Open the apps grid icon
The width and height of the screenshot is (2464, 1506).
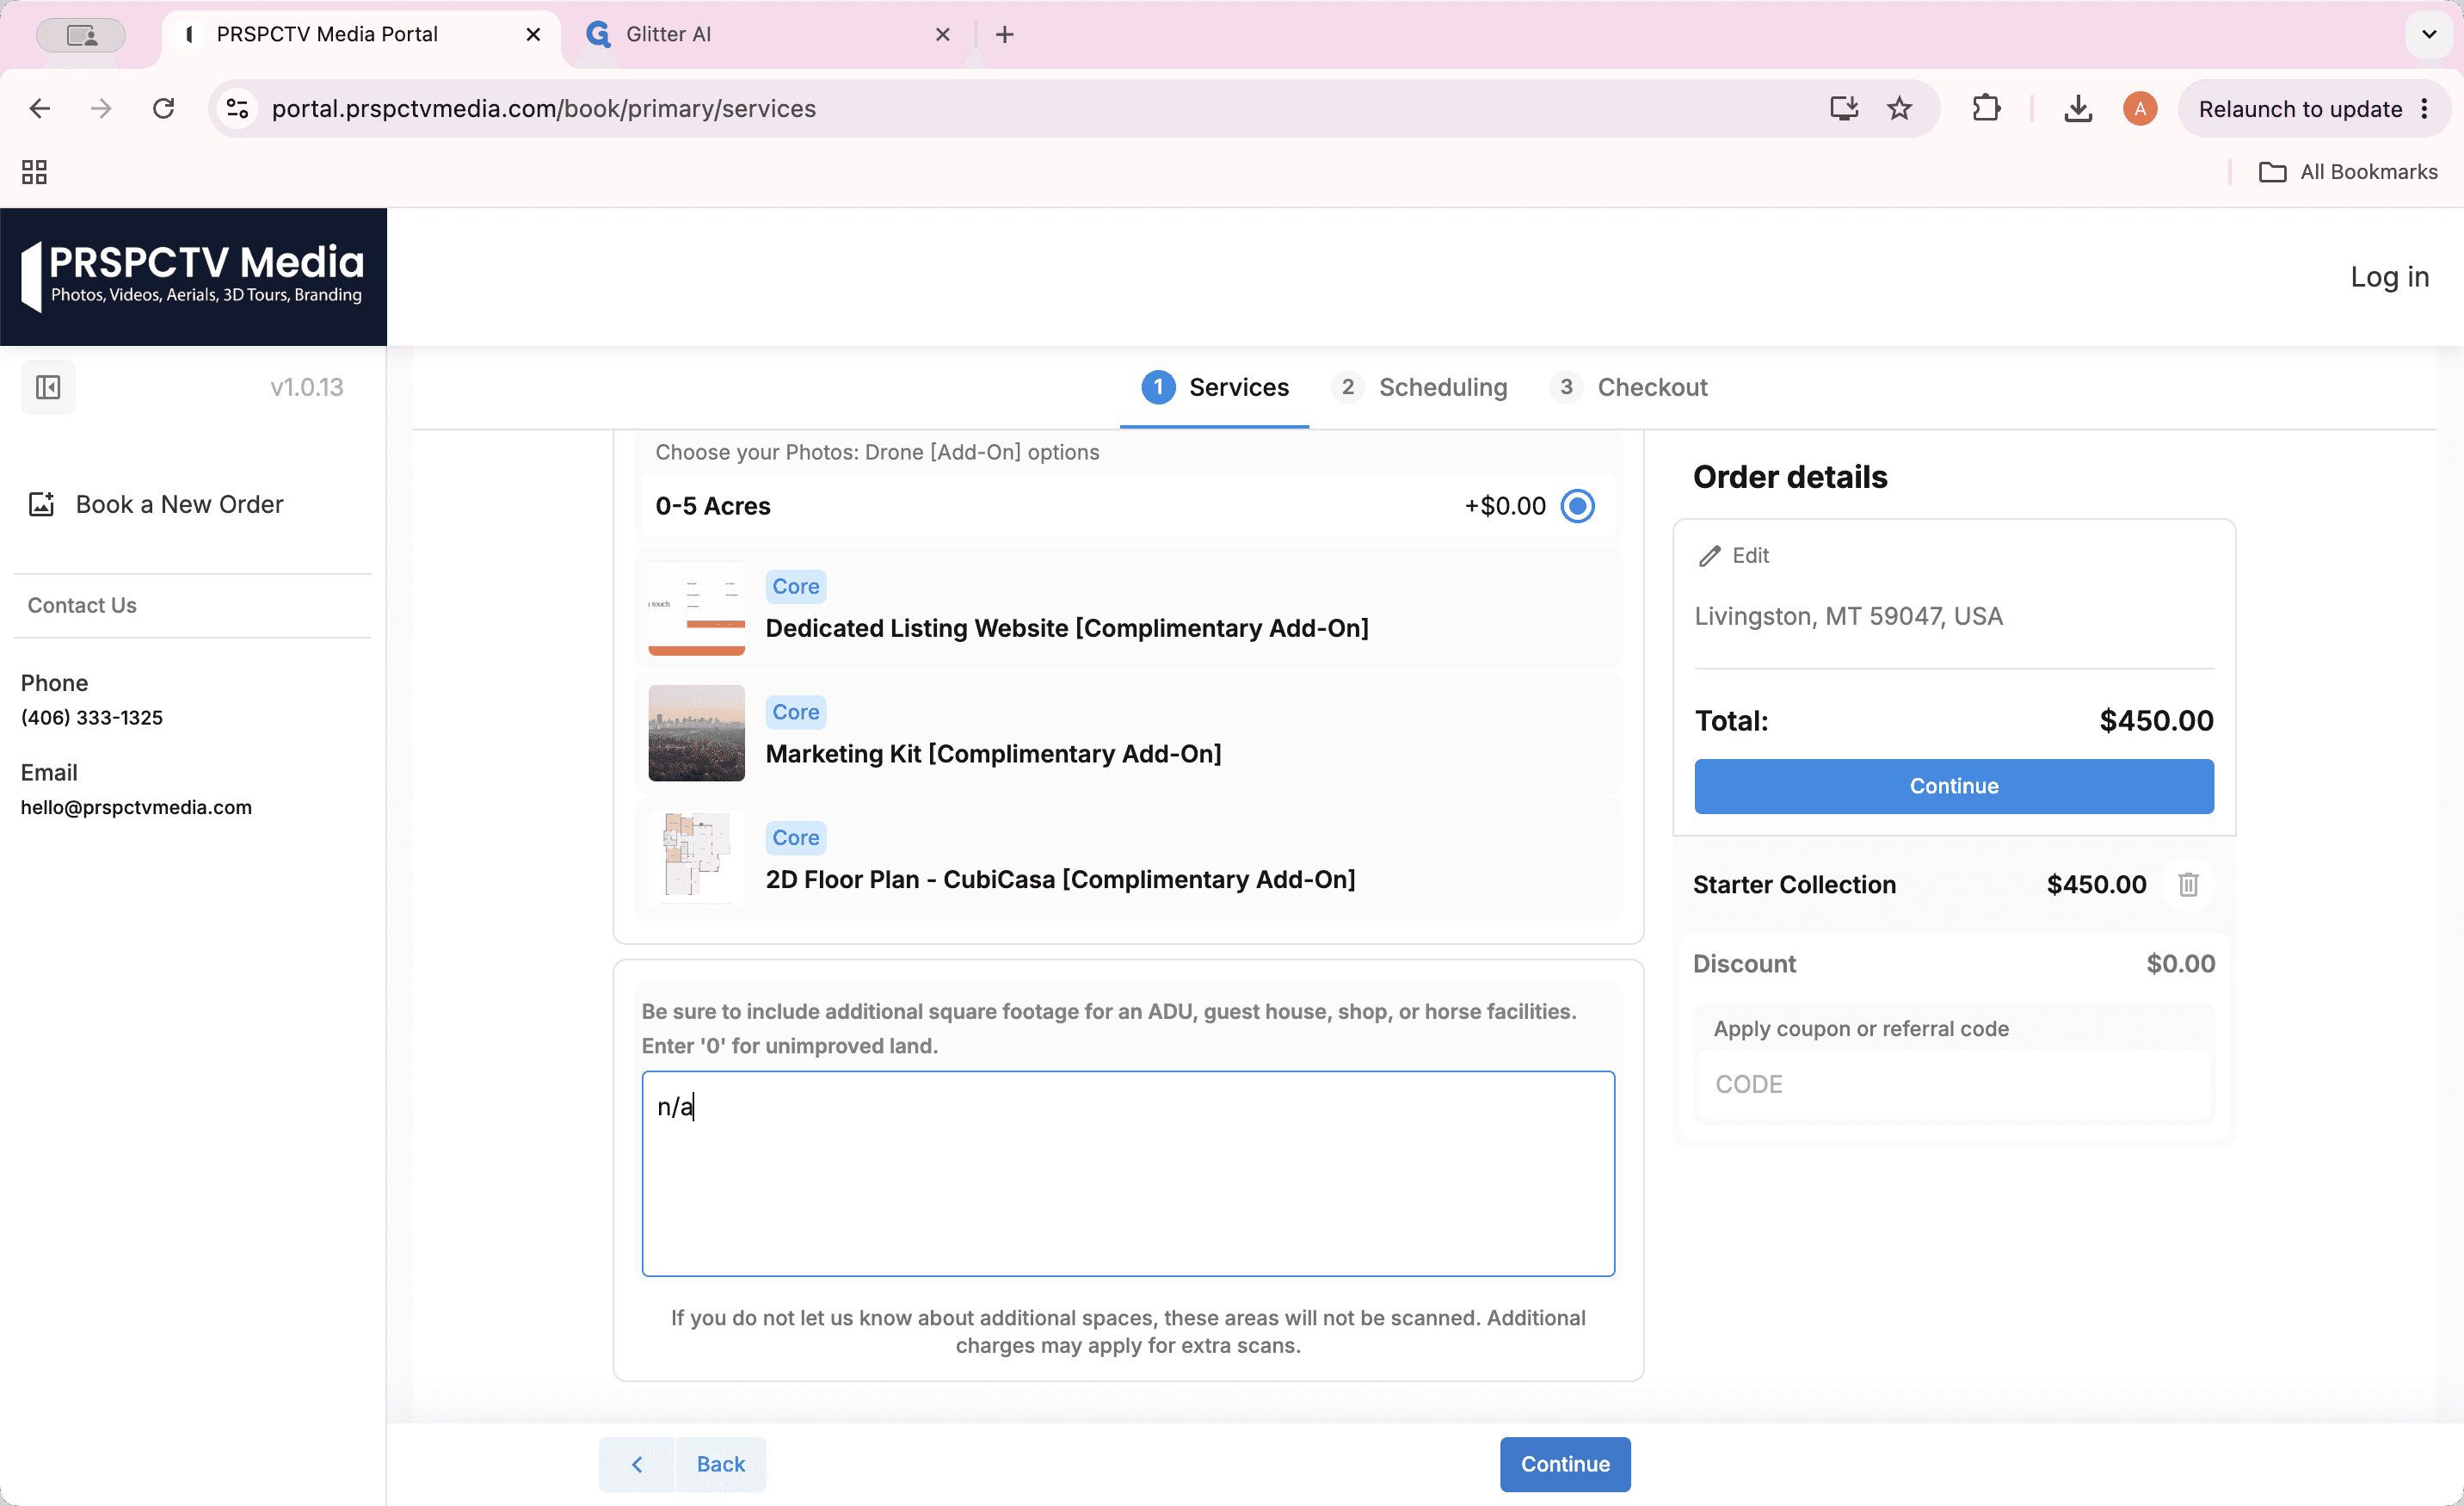coord(35,172)
